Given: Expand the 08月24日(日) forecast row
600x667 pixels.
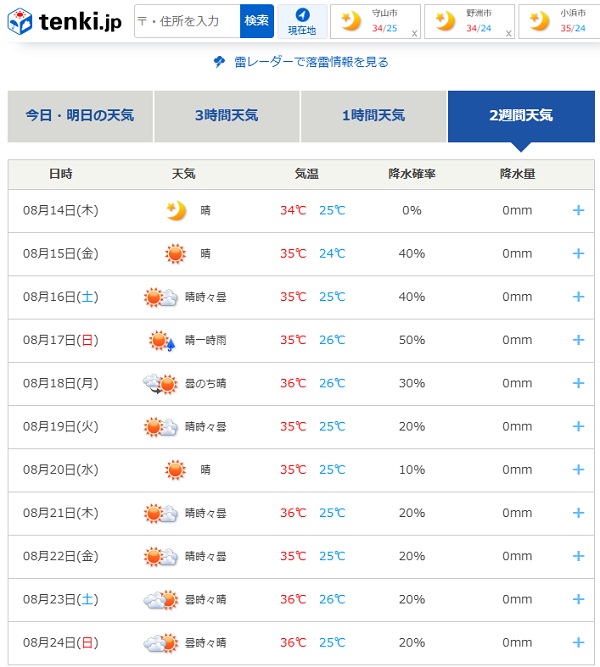Looking at the screenshot, I should (x=578, y=642).
